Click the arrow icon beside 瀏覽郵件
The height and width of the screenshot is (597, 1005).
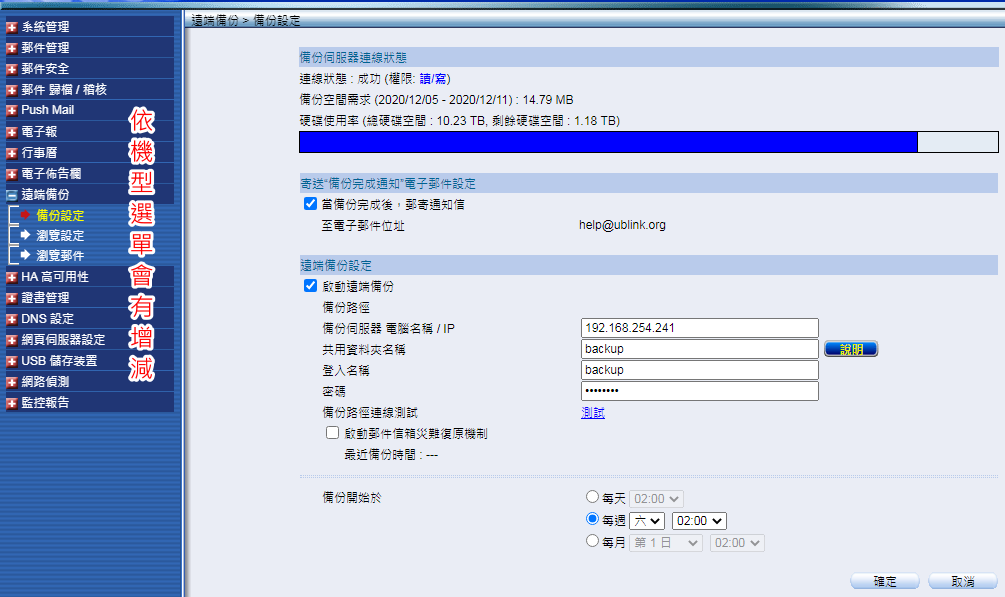25,256
